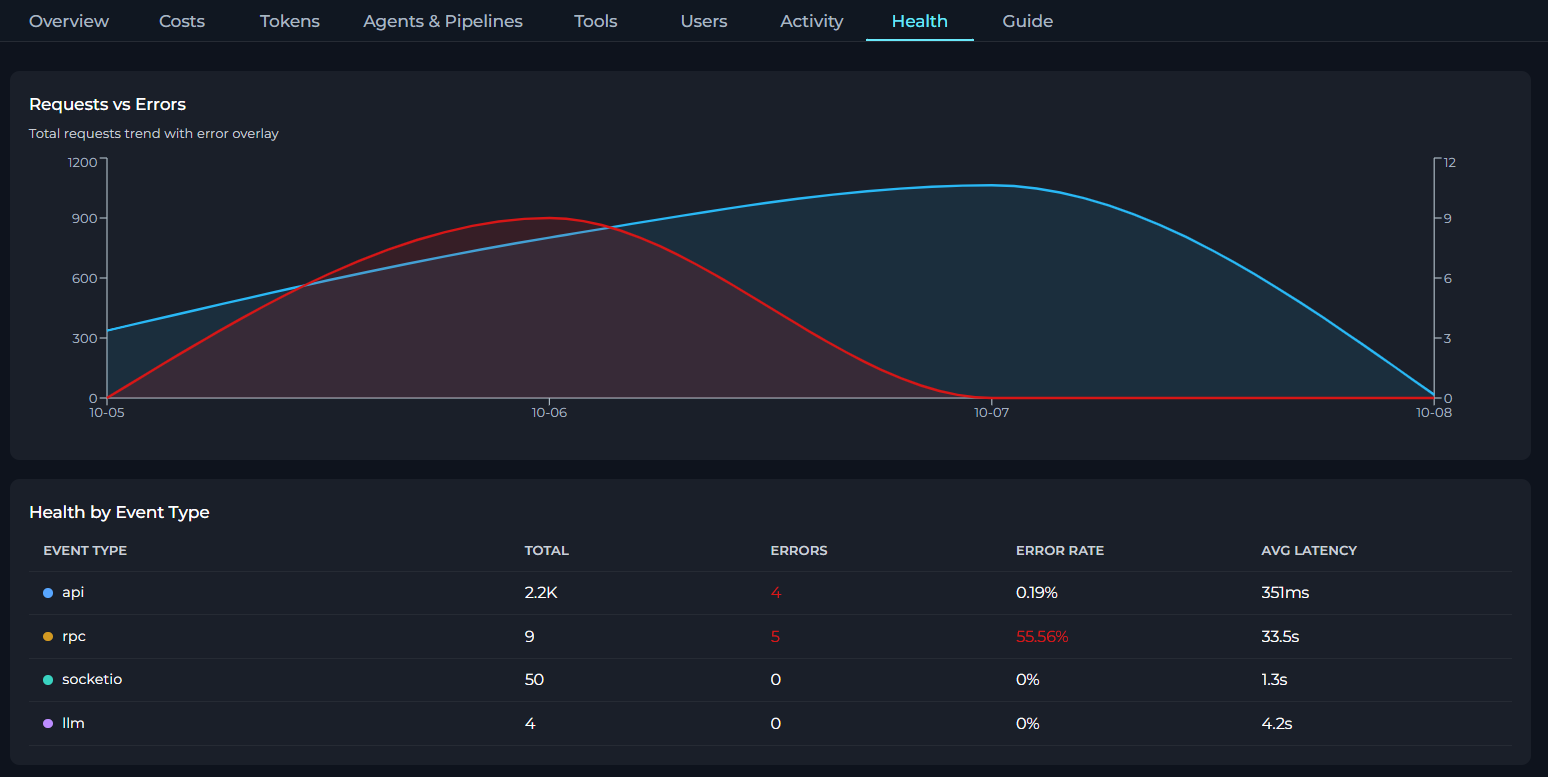1548x777 pixels.
Task: Select the llm event type name
Action: point(73,723)
